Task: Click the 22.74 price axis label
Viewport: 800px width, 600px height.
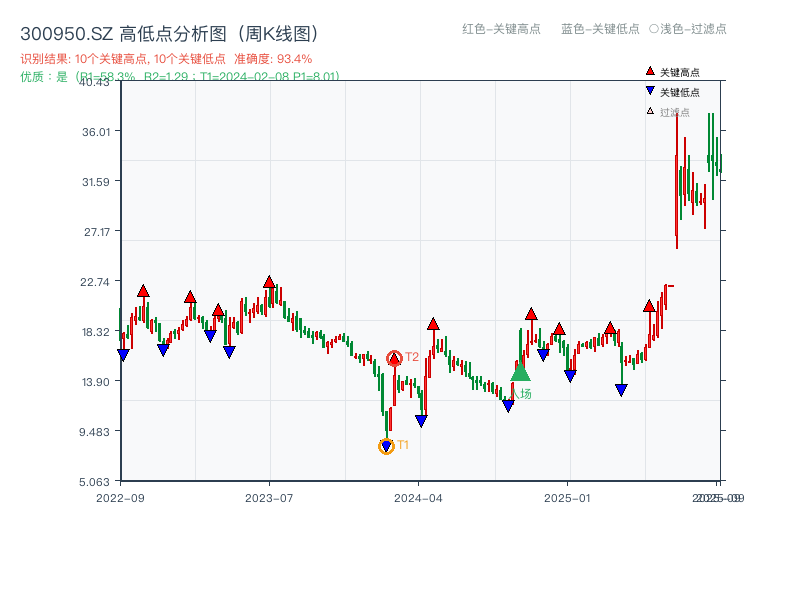Action: coord(95,282)
